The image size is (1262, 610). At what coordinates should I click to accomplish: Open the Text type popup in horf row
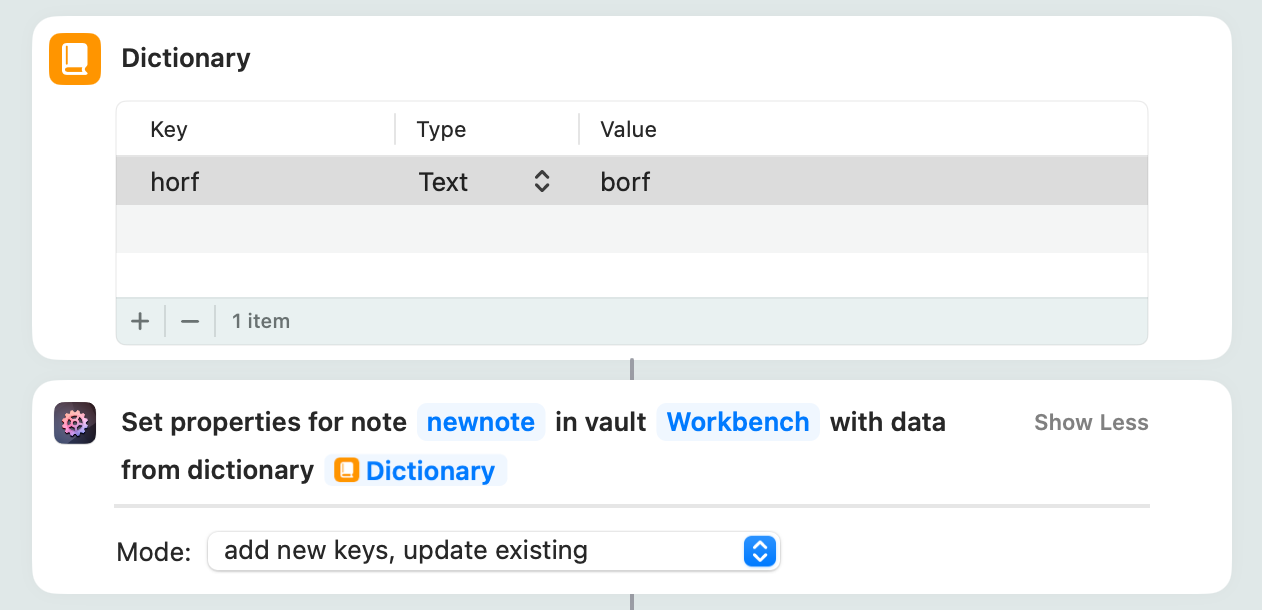444,182
